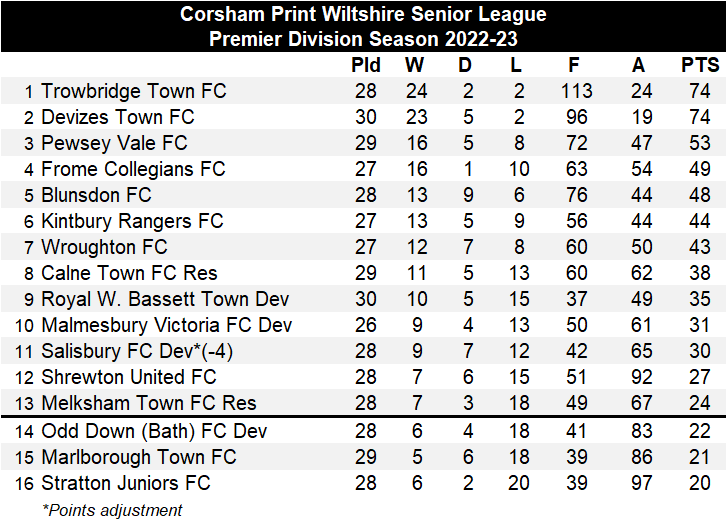Viewport: 726px width, 522px height.
Task: Click the PTS column header
Action: 700,65
